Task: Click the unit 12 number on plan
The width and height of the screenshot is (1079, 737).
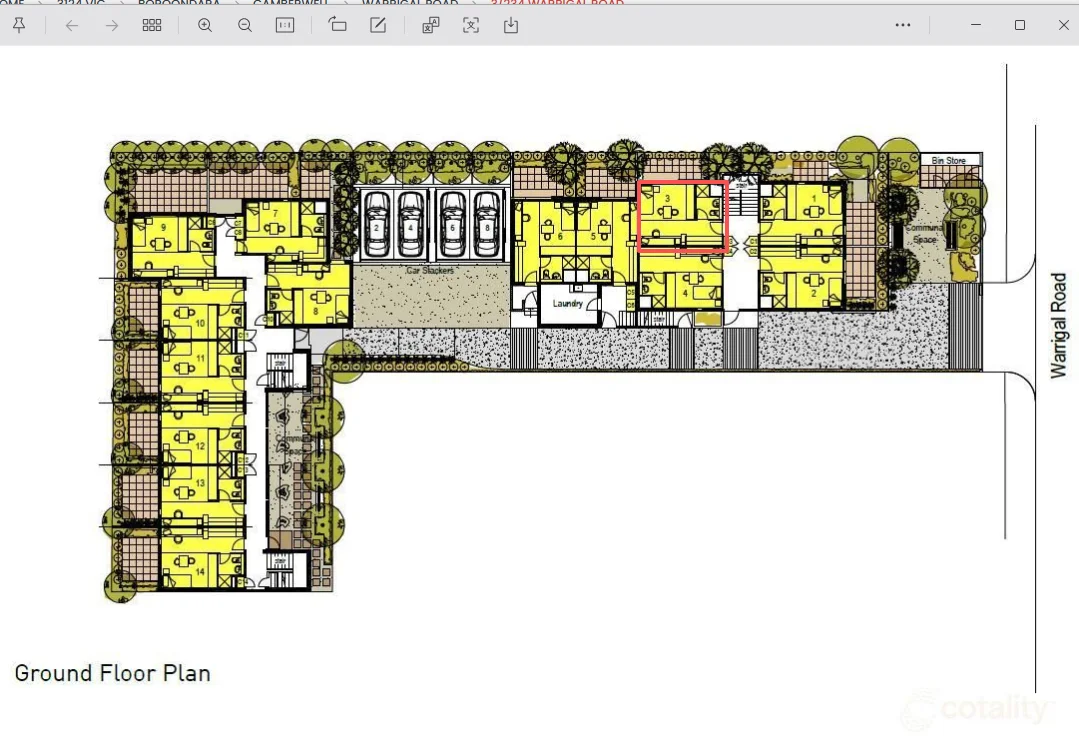Action: (200, 446)
